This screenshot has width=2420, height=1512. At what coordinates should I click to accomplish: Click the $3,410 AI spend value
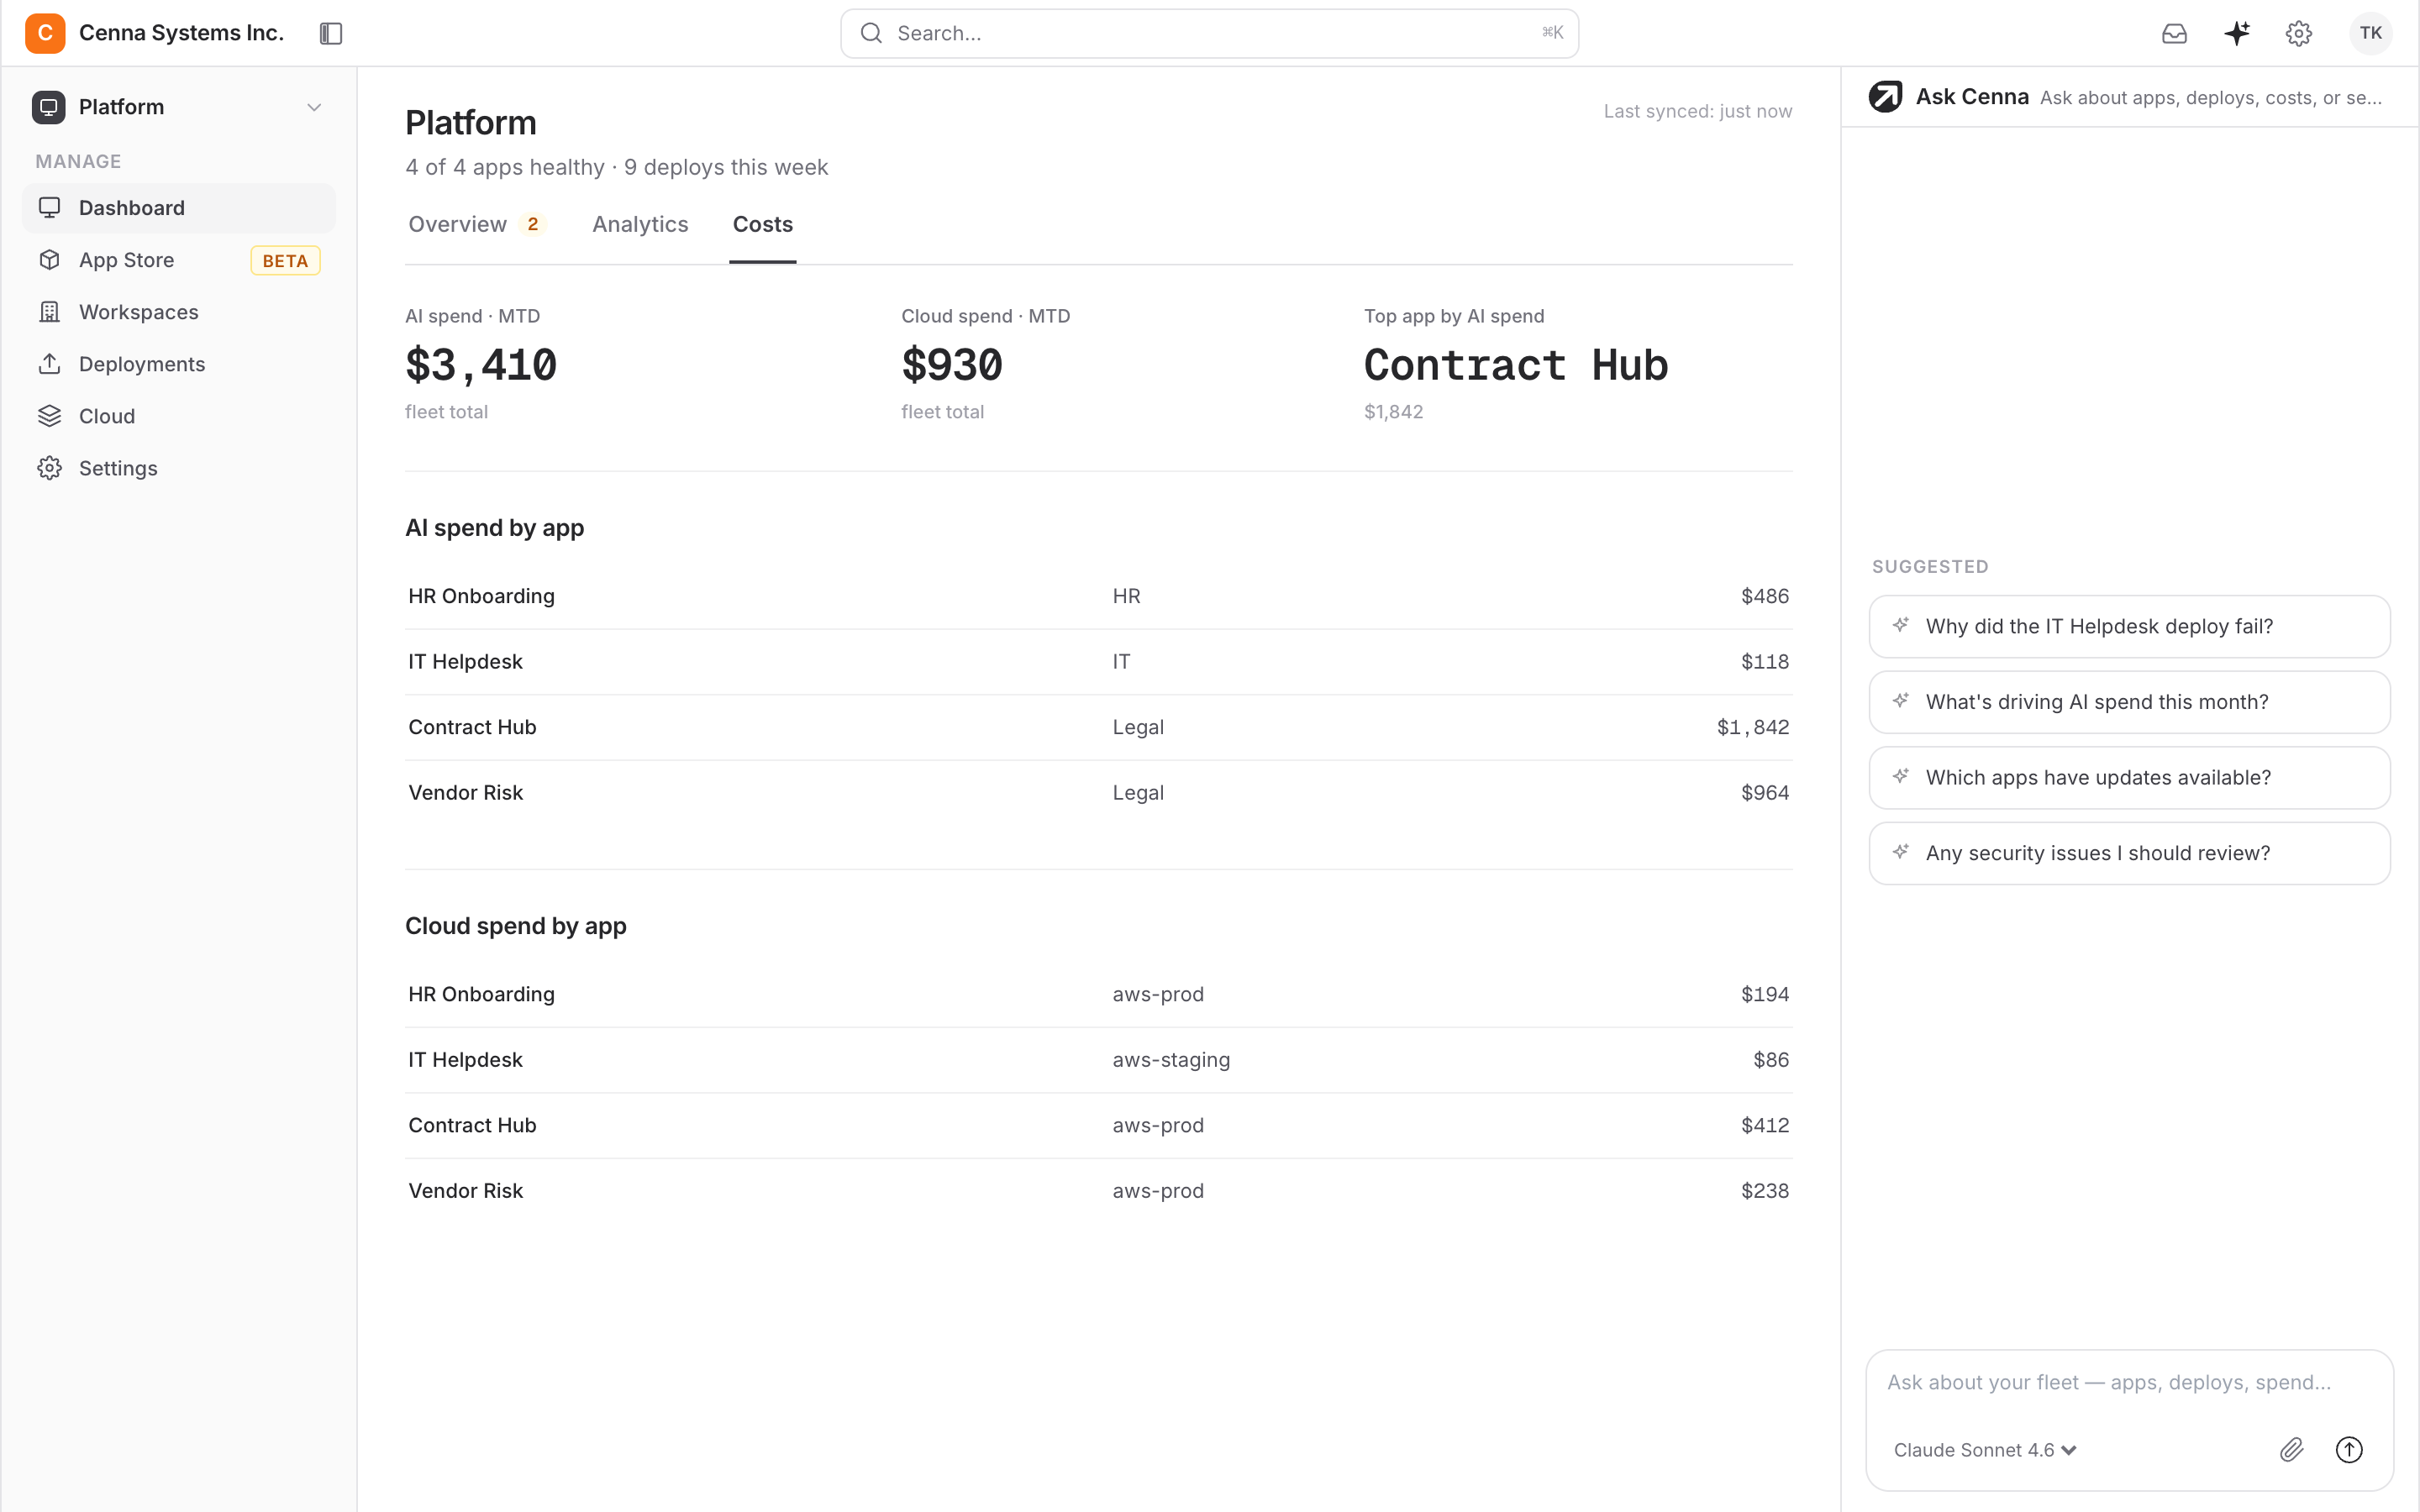(x=481, y=364)
